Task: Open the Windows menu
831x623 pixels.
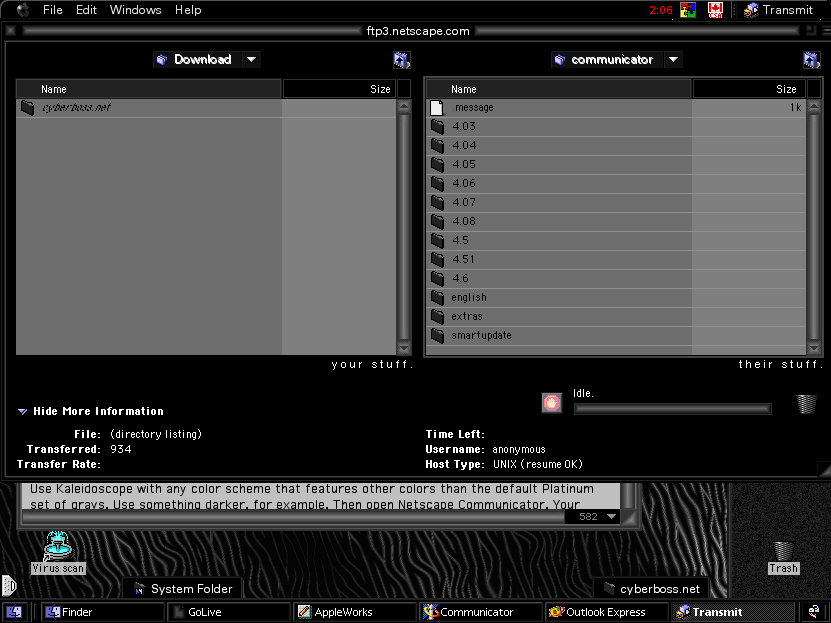Action: [135, 10]
